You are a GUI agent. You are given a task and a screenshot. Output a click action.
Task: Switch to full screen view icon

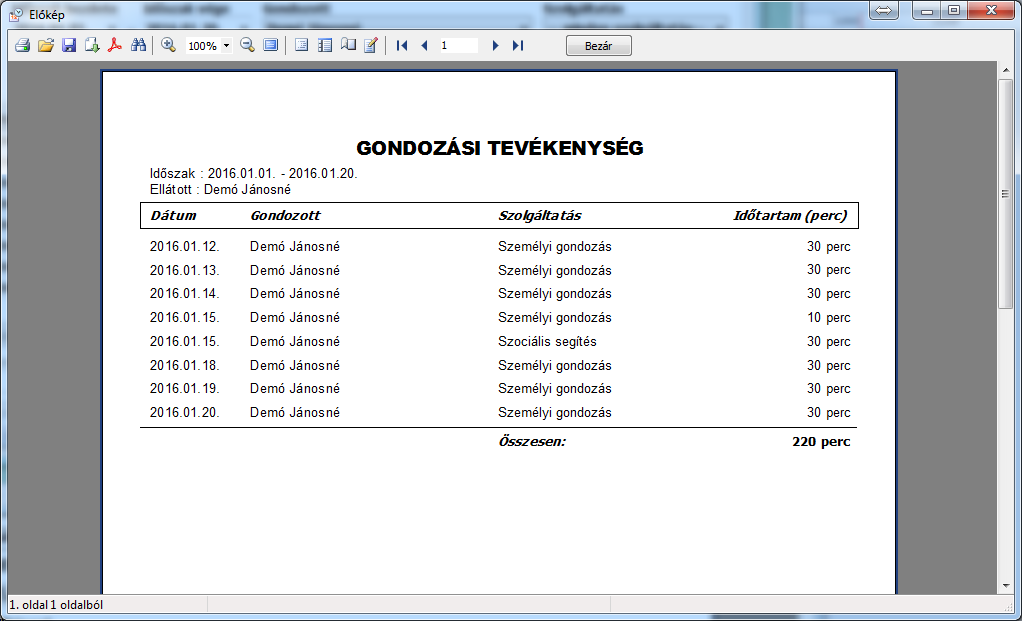point(271,46)
